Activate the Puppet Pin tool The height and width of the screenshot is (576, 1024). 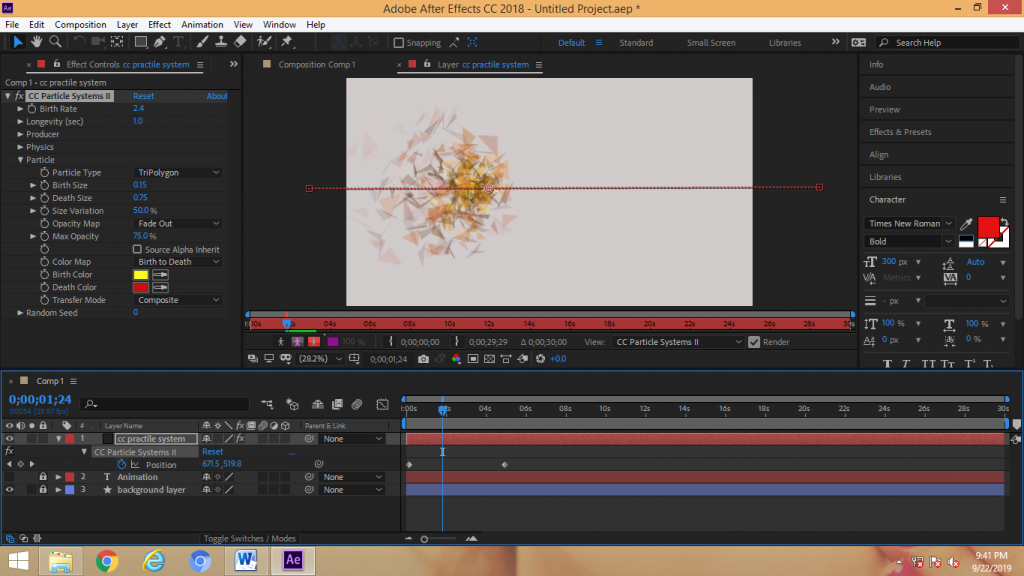[x=287, y=42]
